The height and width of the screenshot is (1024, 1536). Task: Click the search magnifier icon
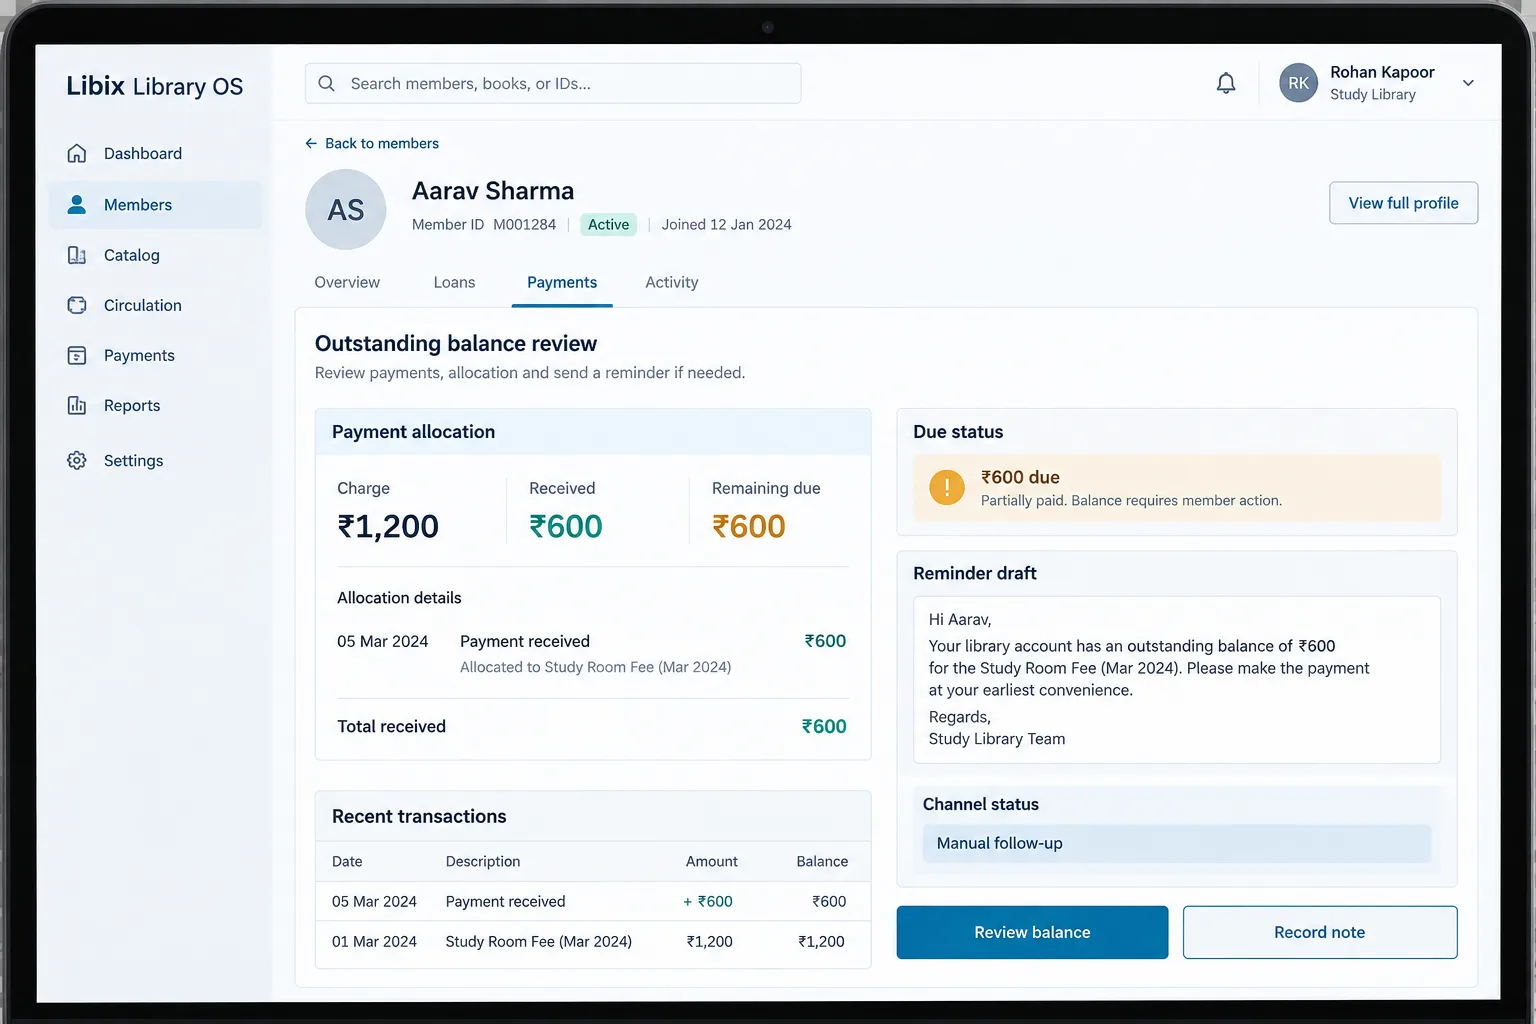coord(326,83)
